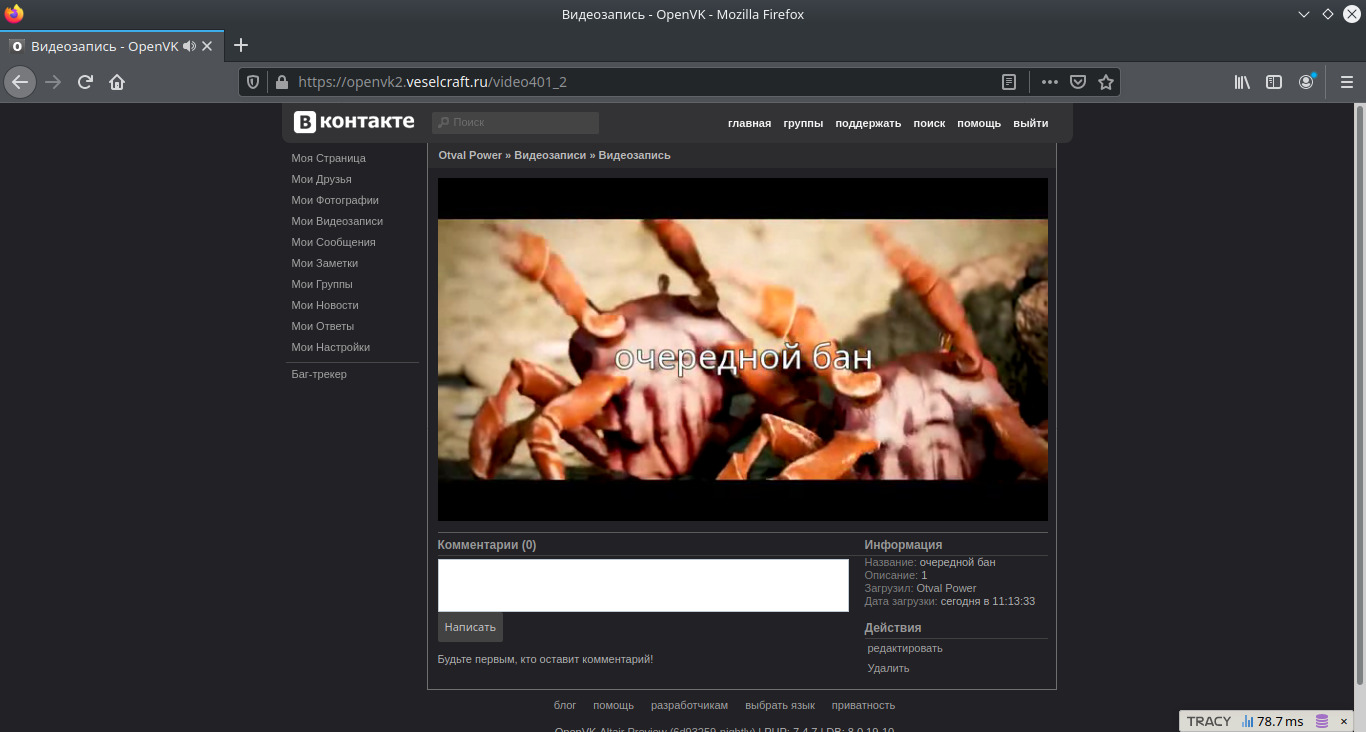
Task: Click the browser forward arrow
Action: pos(53,82)
